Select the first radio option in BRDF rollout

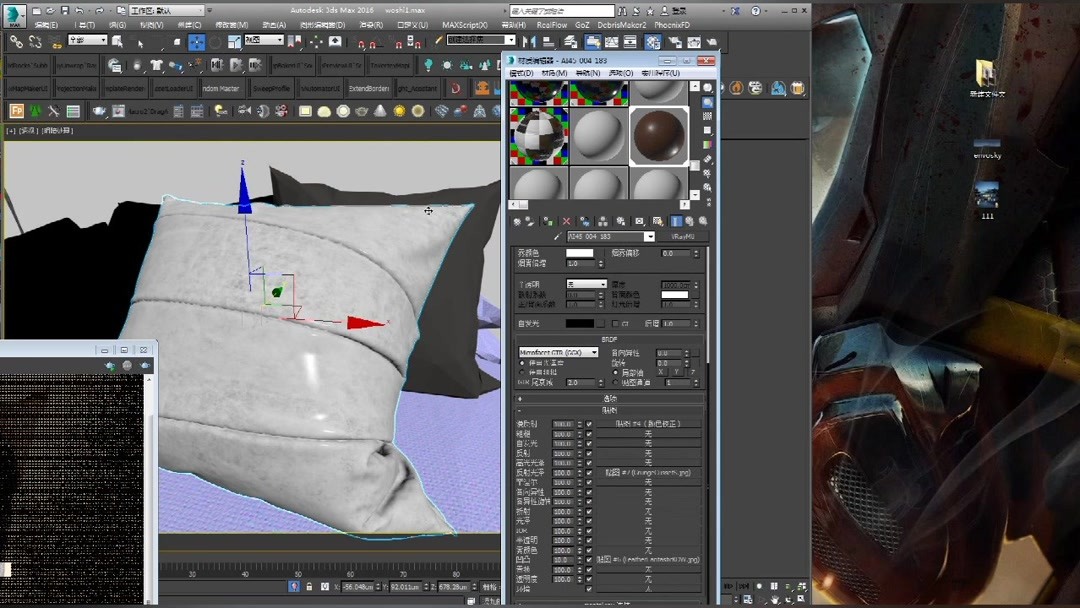(x=522, y=363)
